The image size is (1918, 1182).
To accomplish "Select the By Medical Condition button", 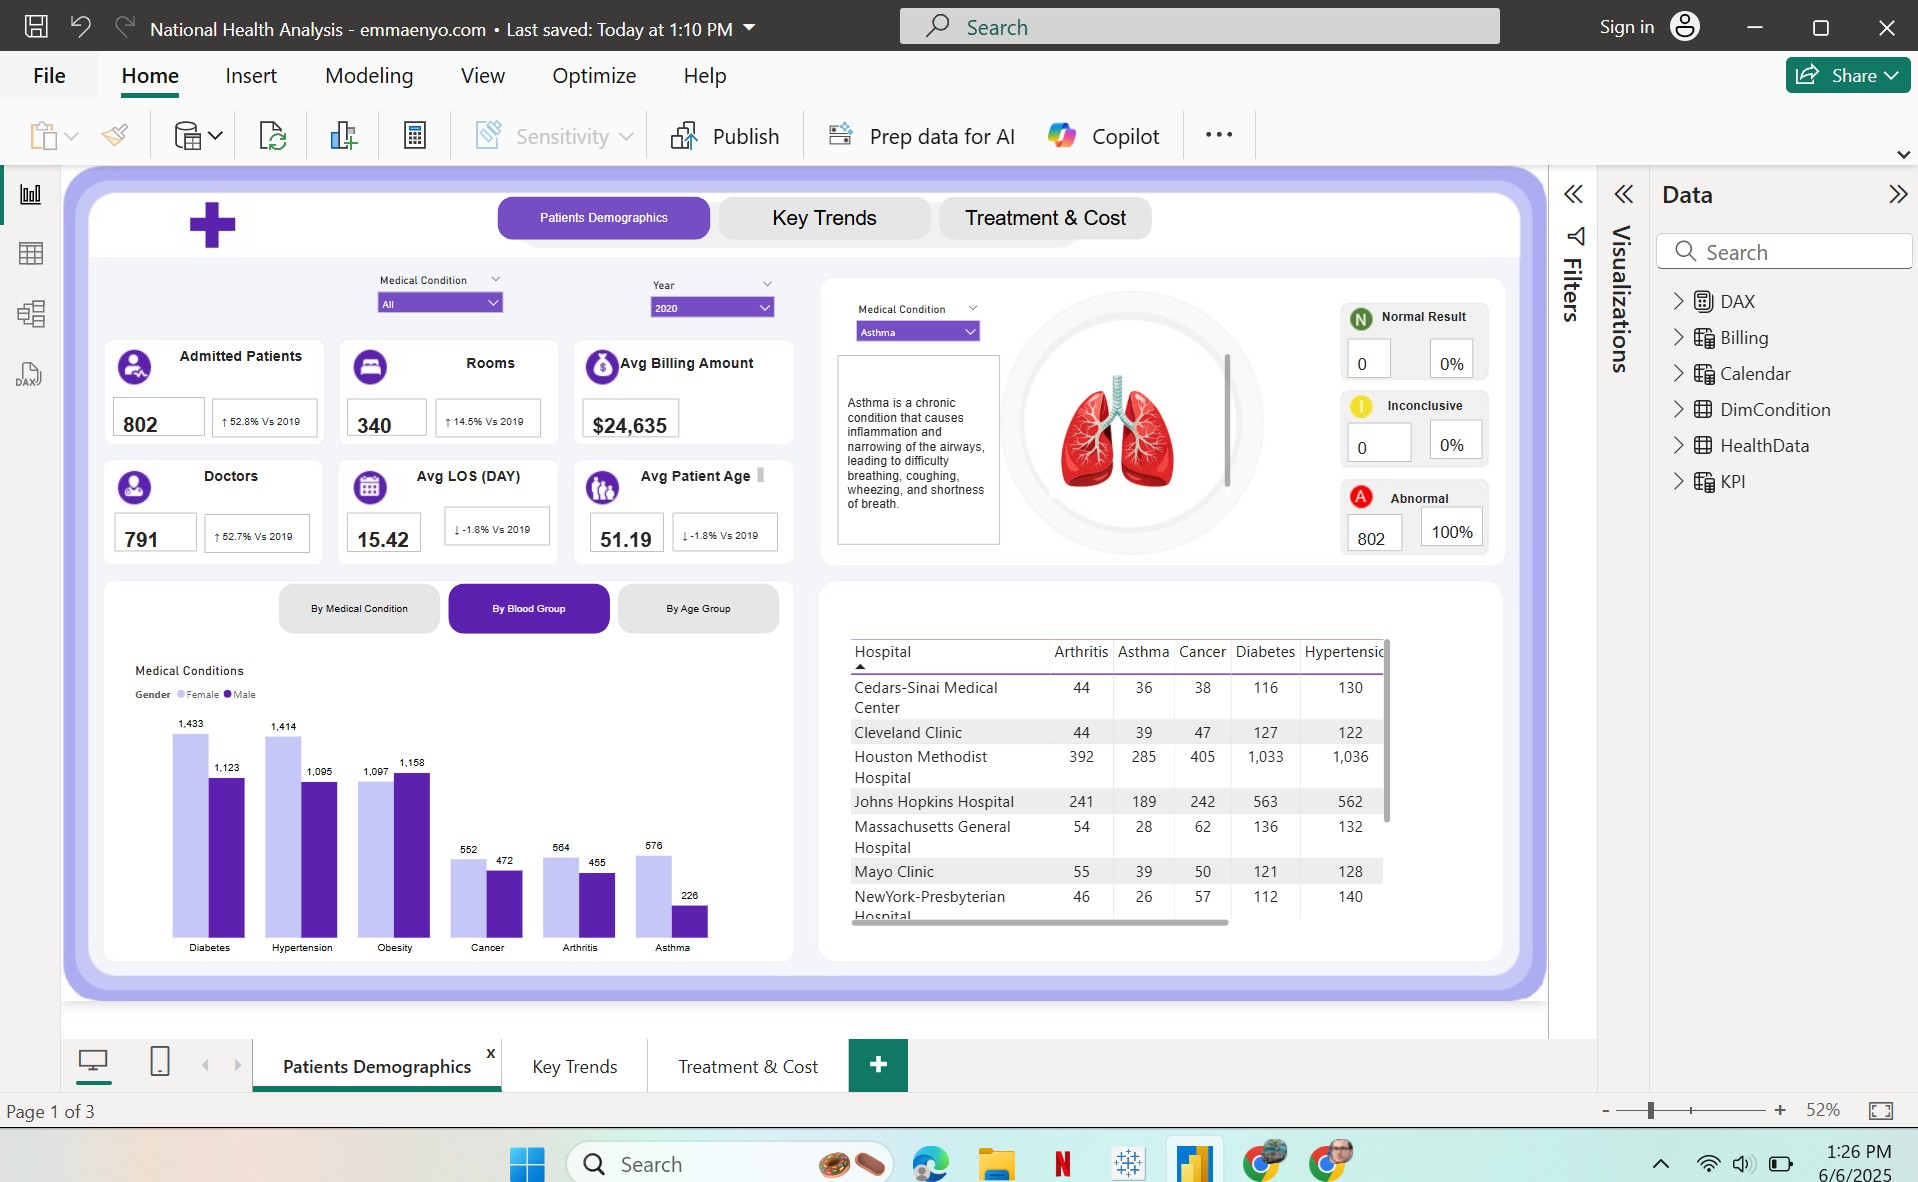I will 359,608.
